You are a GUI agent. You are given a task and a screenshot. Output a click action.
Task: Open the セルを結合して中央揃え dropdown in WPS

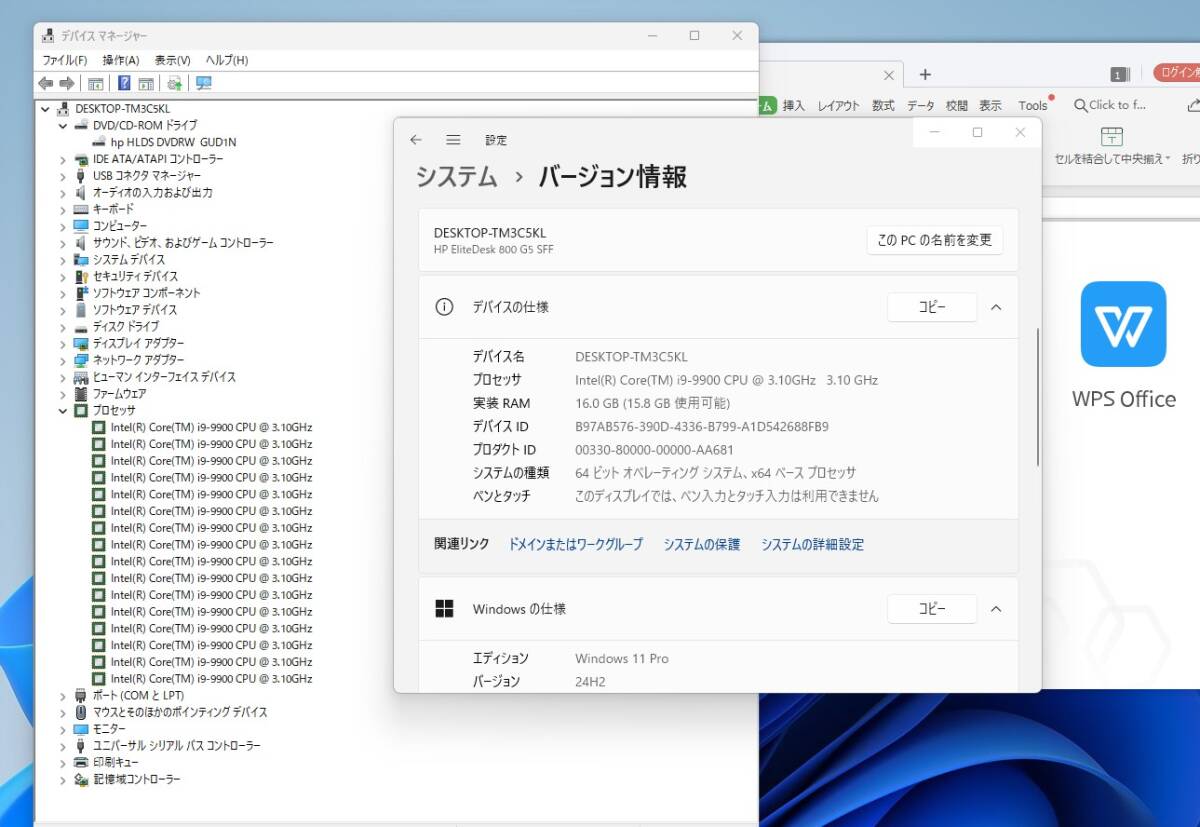click(1167, 159)
